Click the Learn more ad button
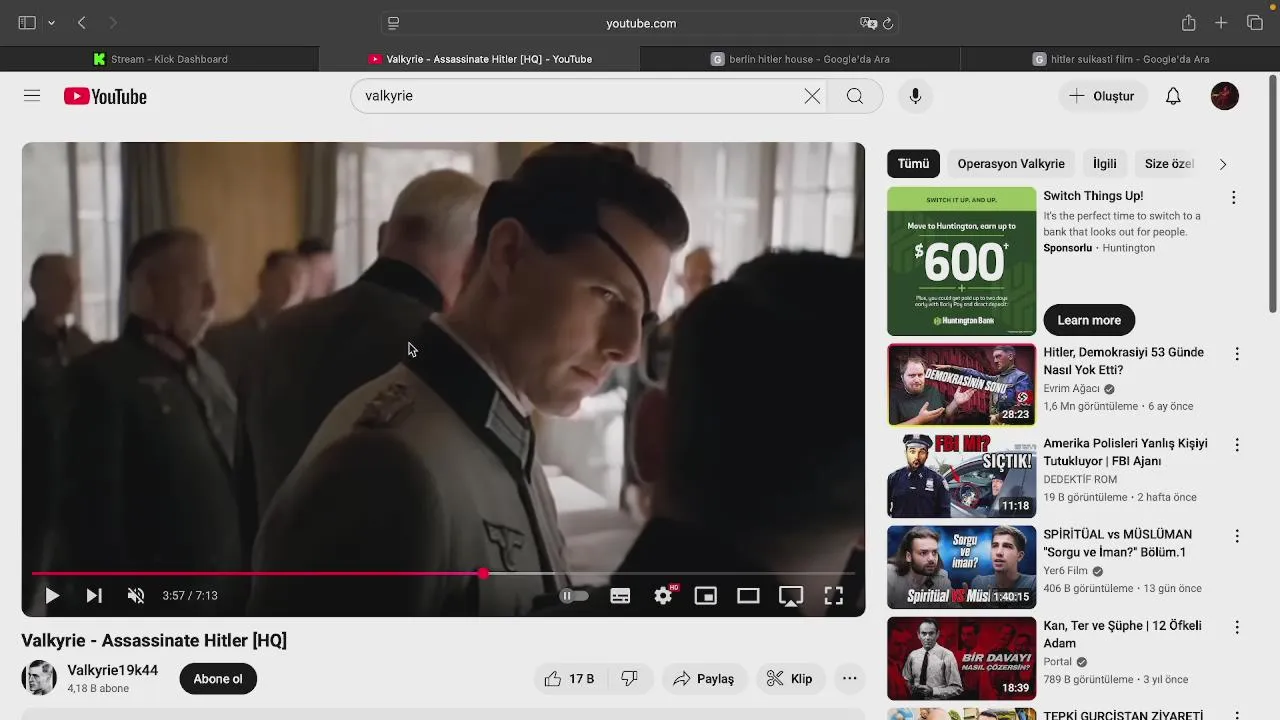The image size is (1280, 720). [x=1089, y=320]
